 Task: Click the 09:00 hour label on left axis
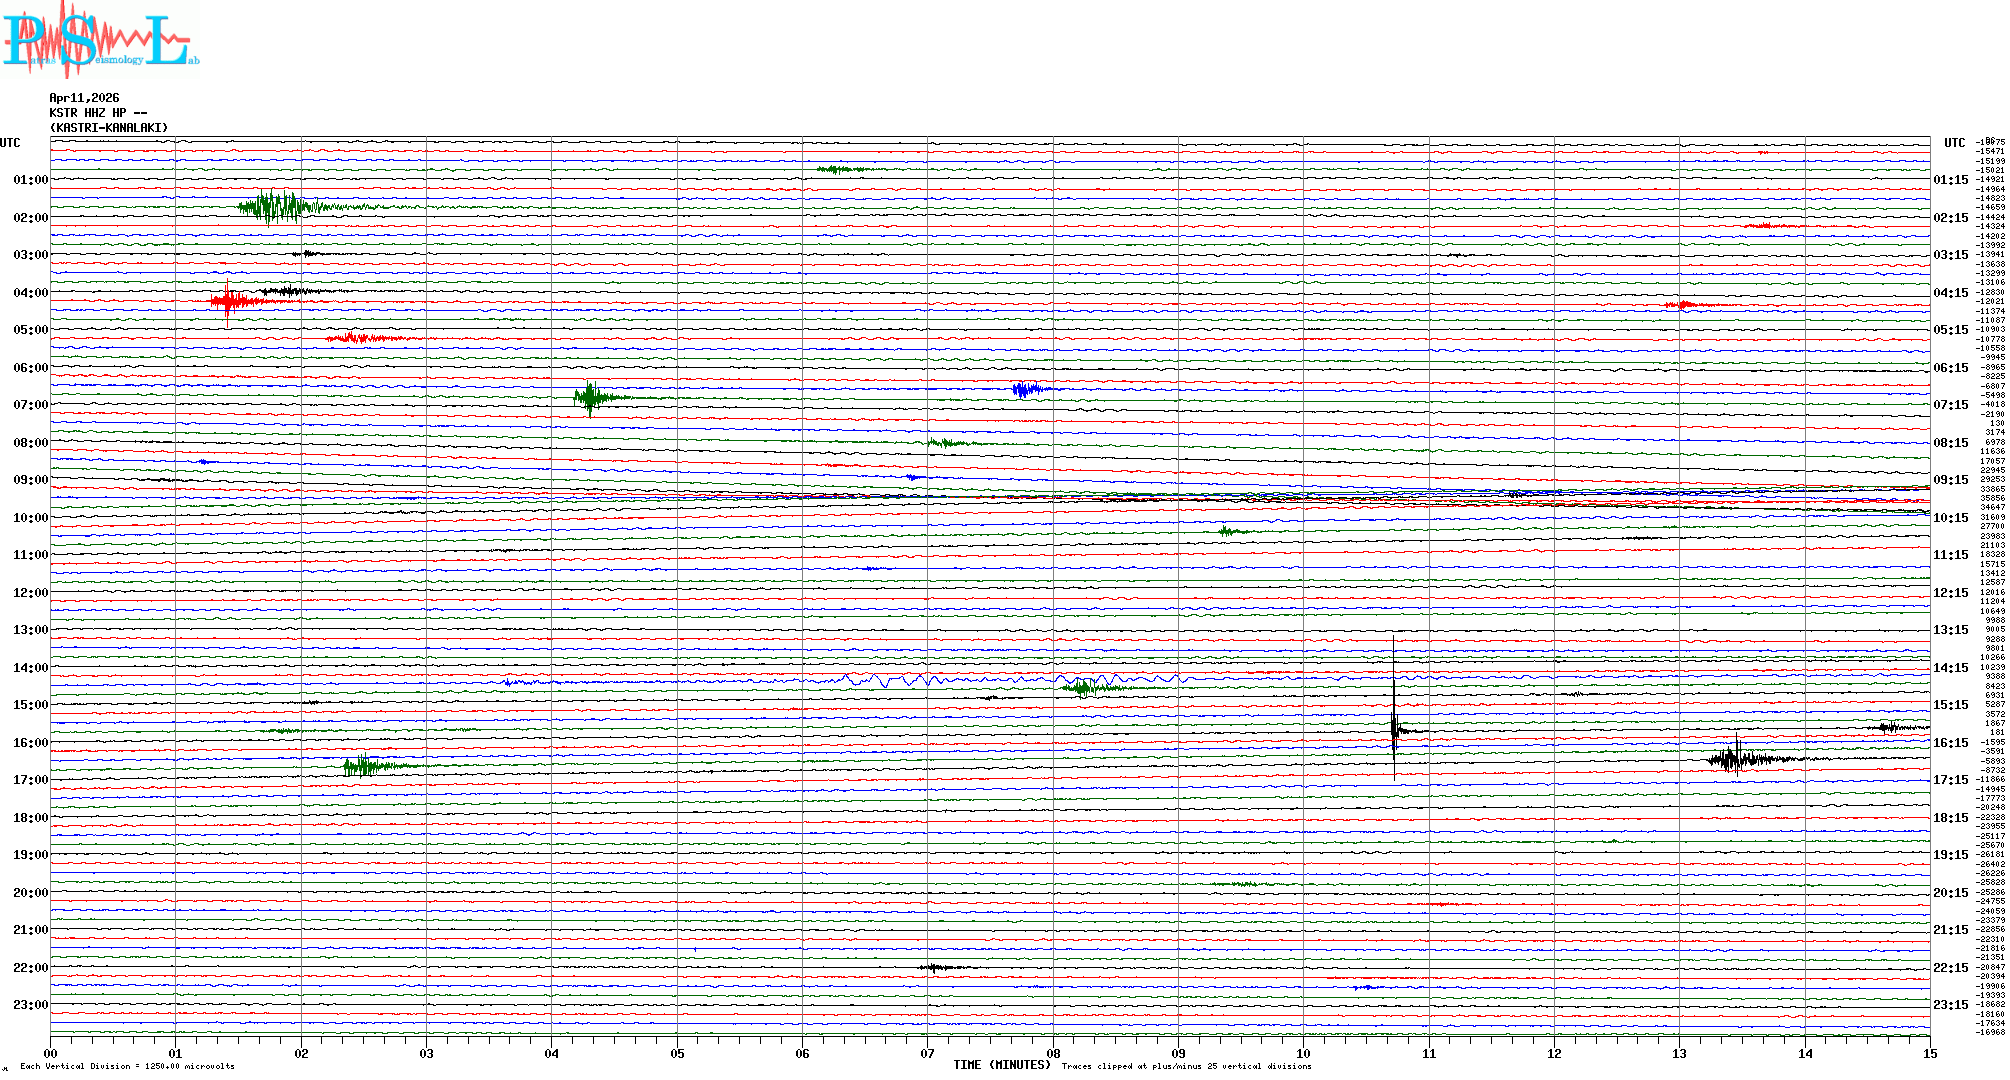pyautogui.click(x=30, y=480)
